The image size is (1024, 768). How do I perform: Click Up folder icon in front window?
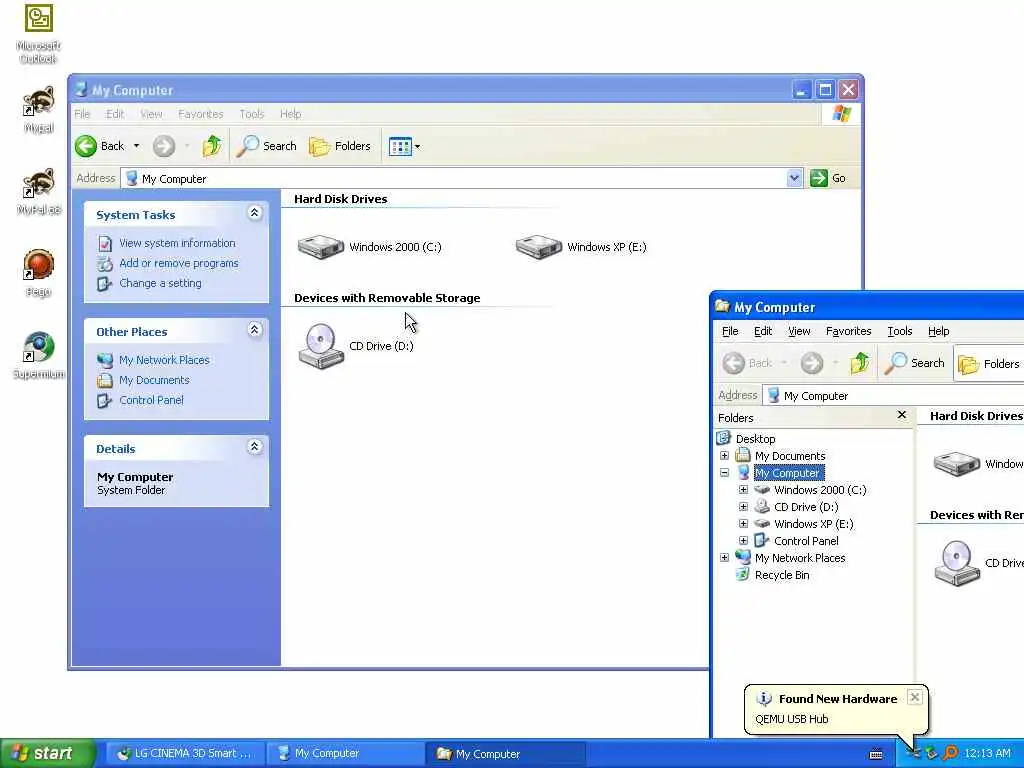859,363
